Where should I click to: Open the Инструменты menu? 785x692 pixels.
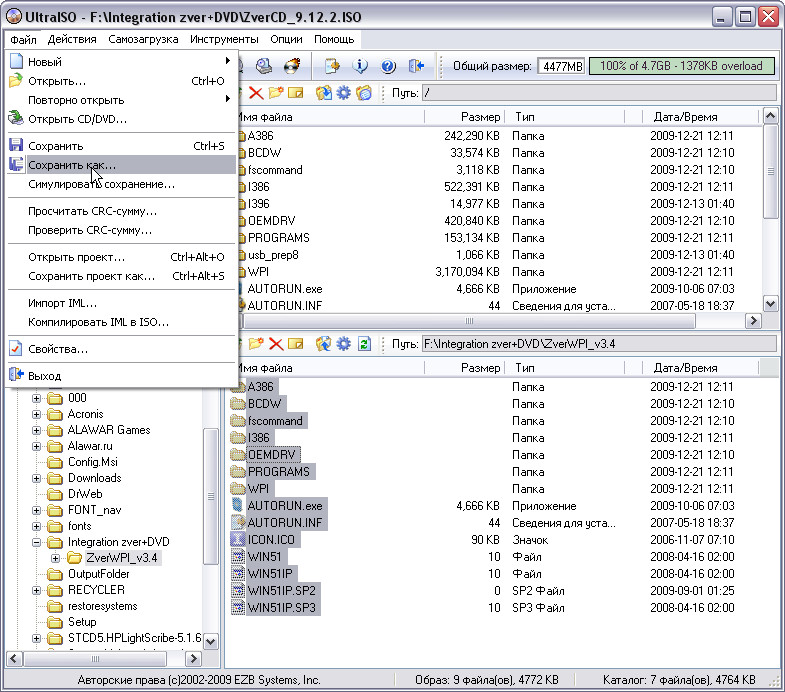click(x=224, y=39)
